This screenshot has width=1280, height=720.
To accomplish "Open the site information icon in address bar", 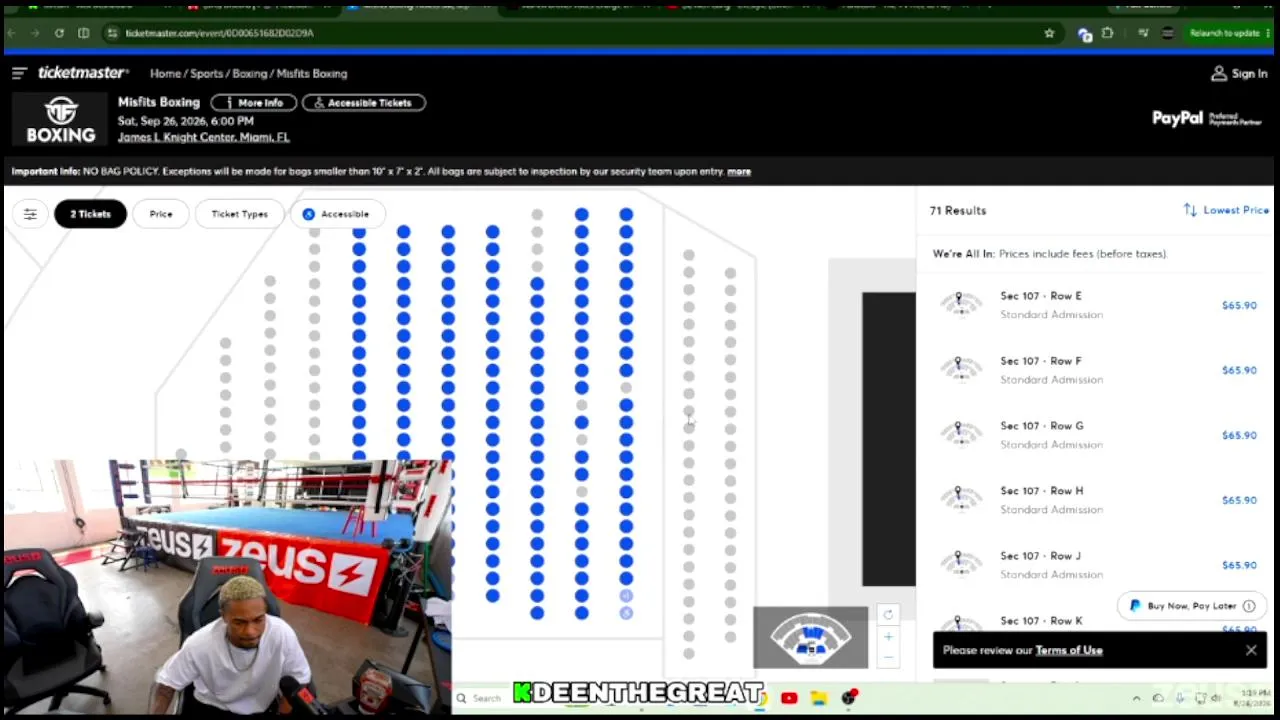I will pyautogui.click(x=112, y=33).
